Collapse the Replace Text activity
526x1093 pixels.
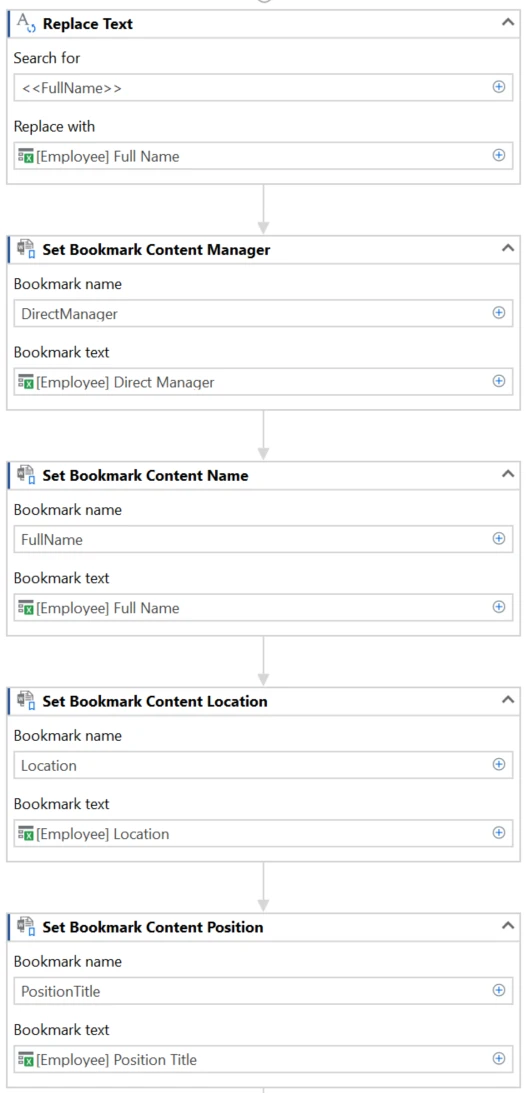pos(508,23)
